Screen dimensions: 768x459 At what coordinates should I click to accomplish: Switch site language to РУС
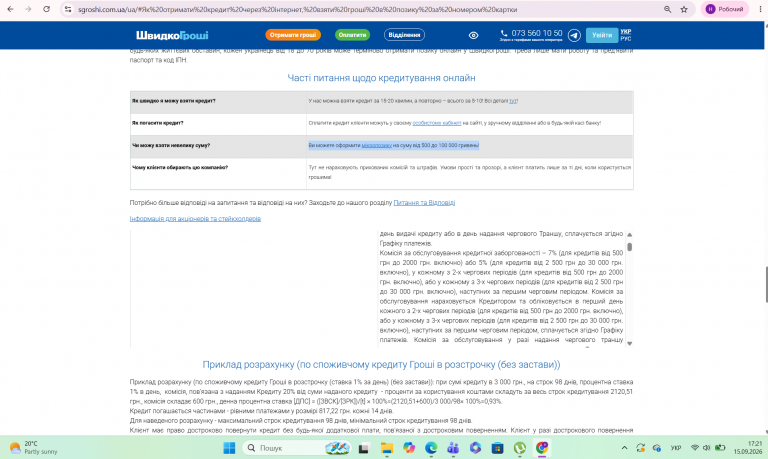(625, 39)
